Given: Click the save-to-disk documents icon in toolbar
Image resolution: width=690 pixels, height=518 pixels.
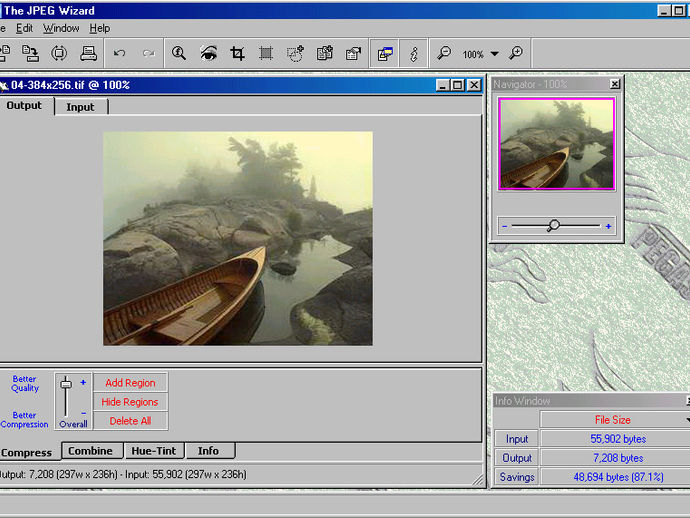Looking at the screenshot, I should click(30, 53).
